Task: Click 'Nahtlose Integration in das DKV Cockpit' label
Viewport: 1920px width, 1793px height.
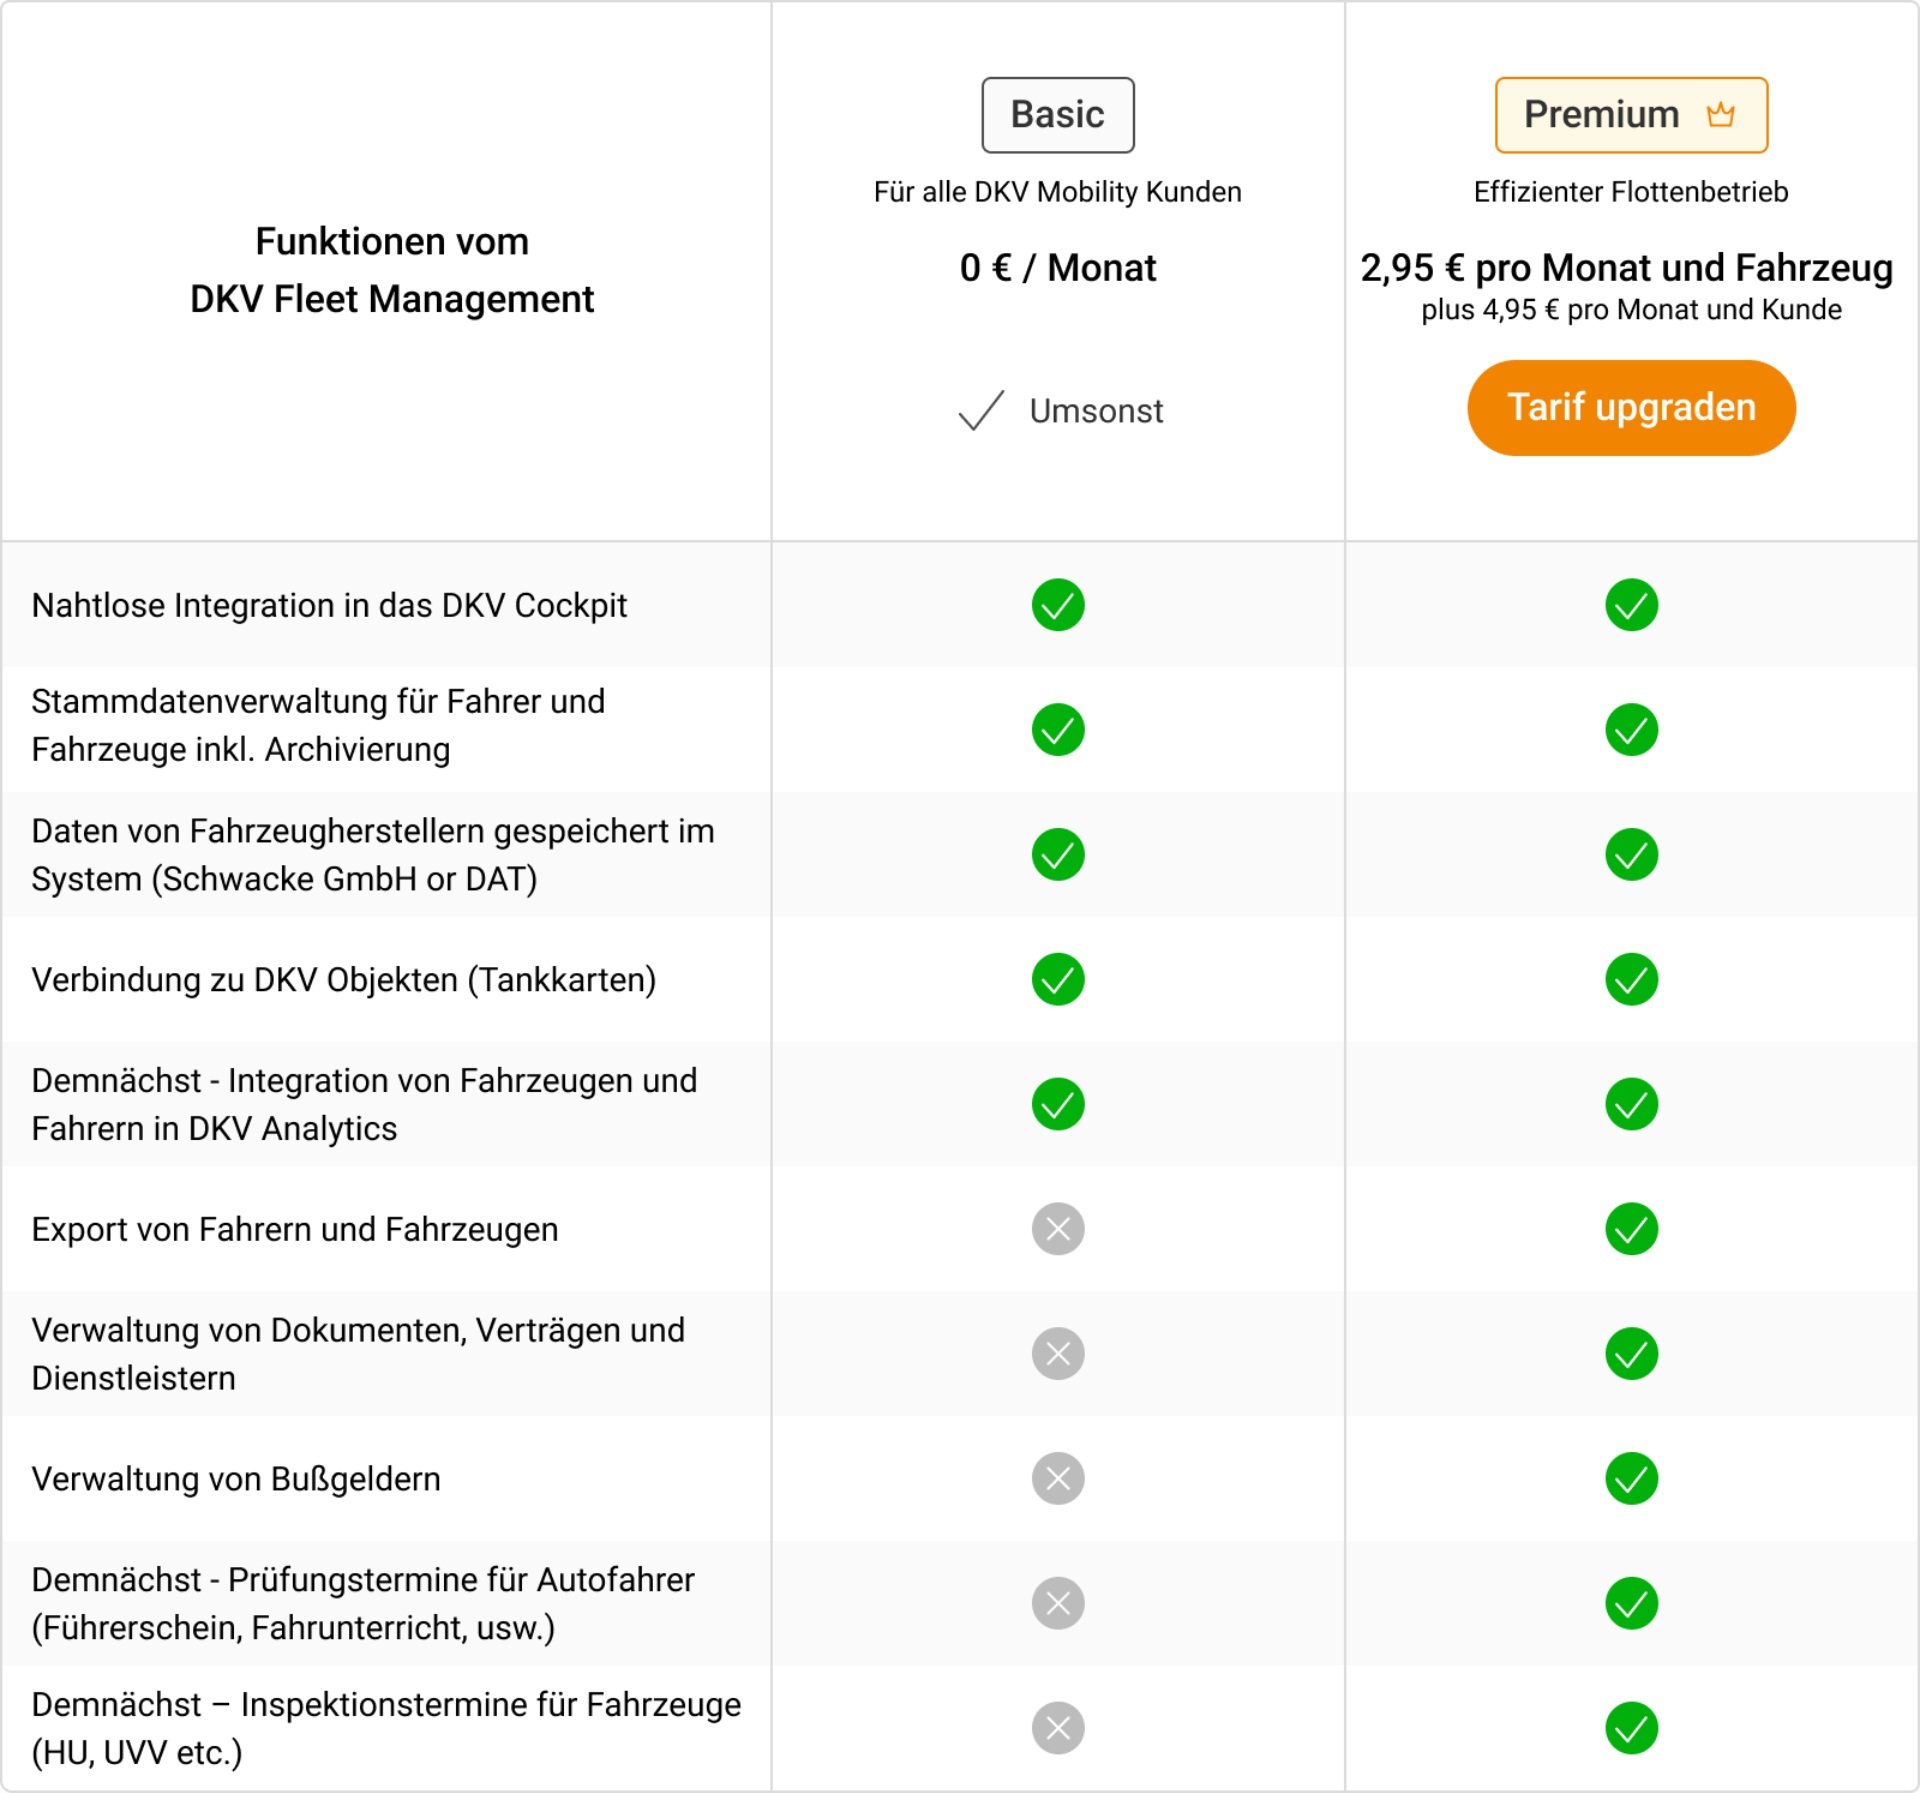Action: click(329, 606)
